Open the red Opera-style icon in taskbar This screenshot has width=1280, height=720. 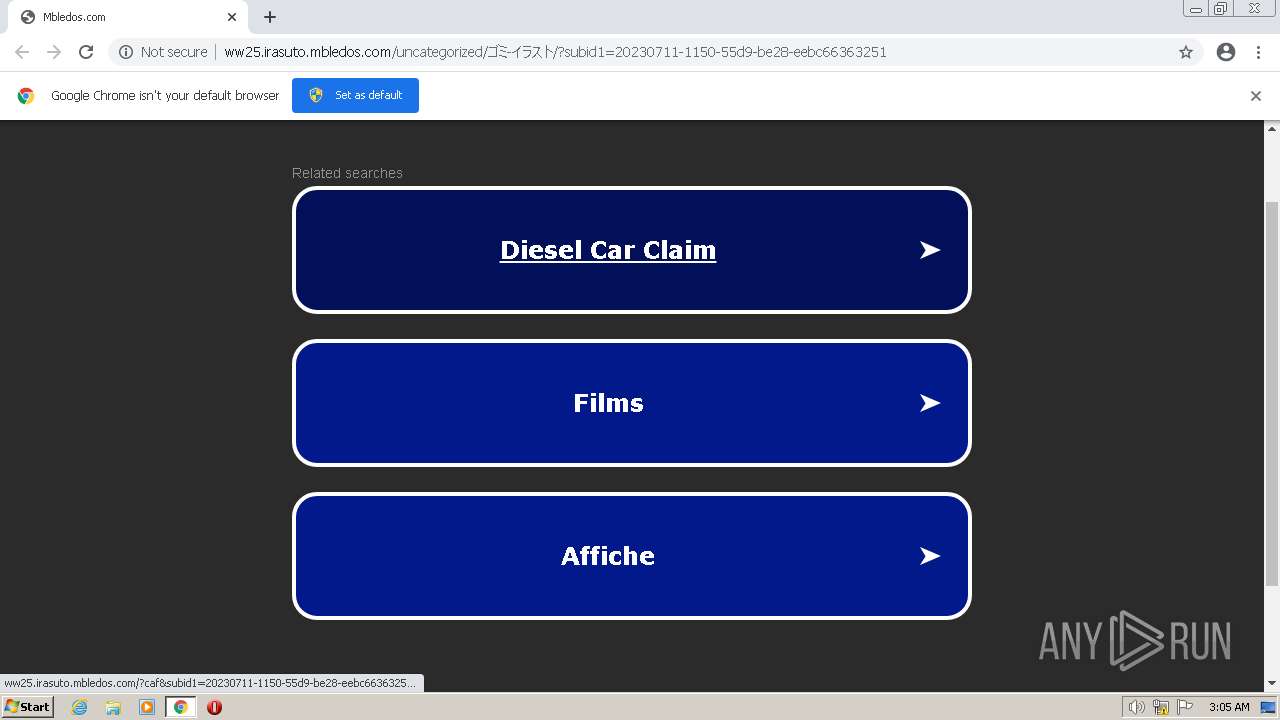click(x=214, y=707)
